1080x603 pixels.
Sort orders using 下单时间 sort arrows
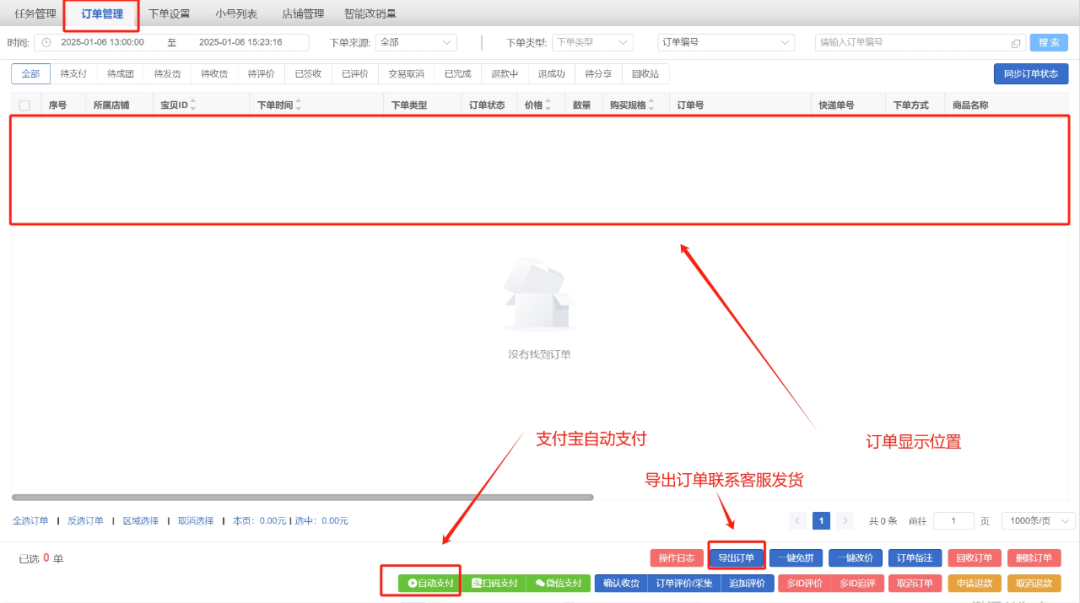[x=298, y=103]
